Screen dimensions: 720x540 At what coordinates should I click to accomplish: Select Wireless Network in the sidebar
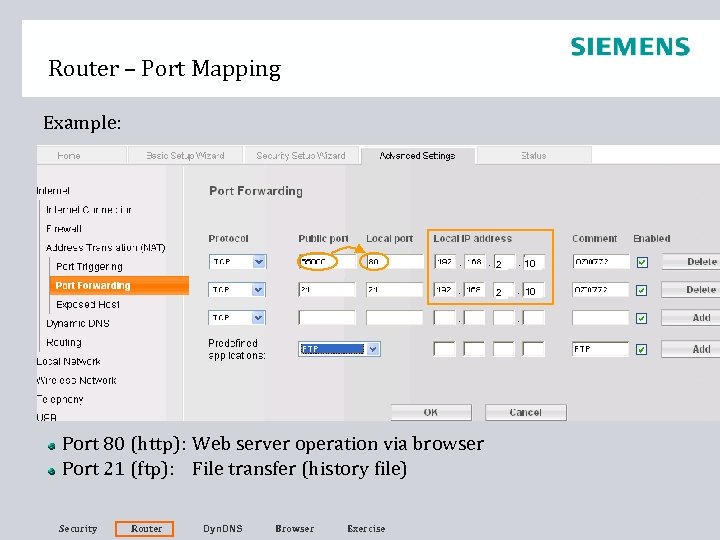[x=76, y=380]
